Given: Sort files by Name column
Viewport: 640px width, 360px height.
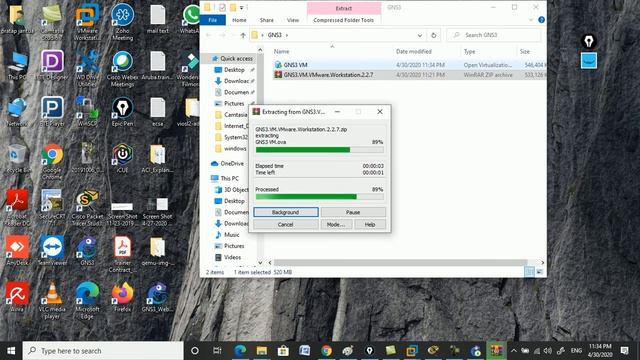Looking at the screenshot, I should pos(281,51).
